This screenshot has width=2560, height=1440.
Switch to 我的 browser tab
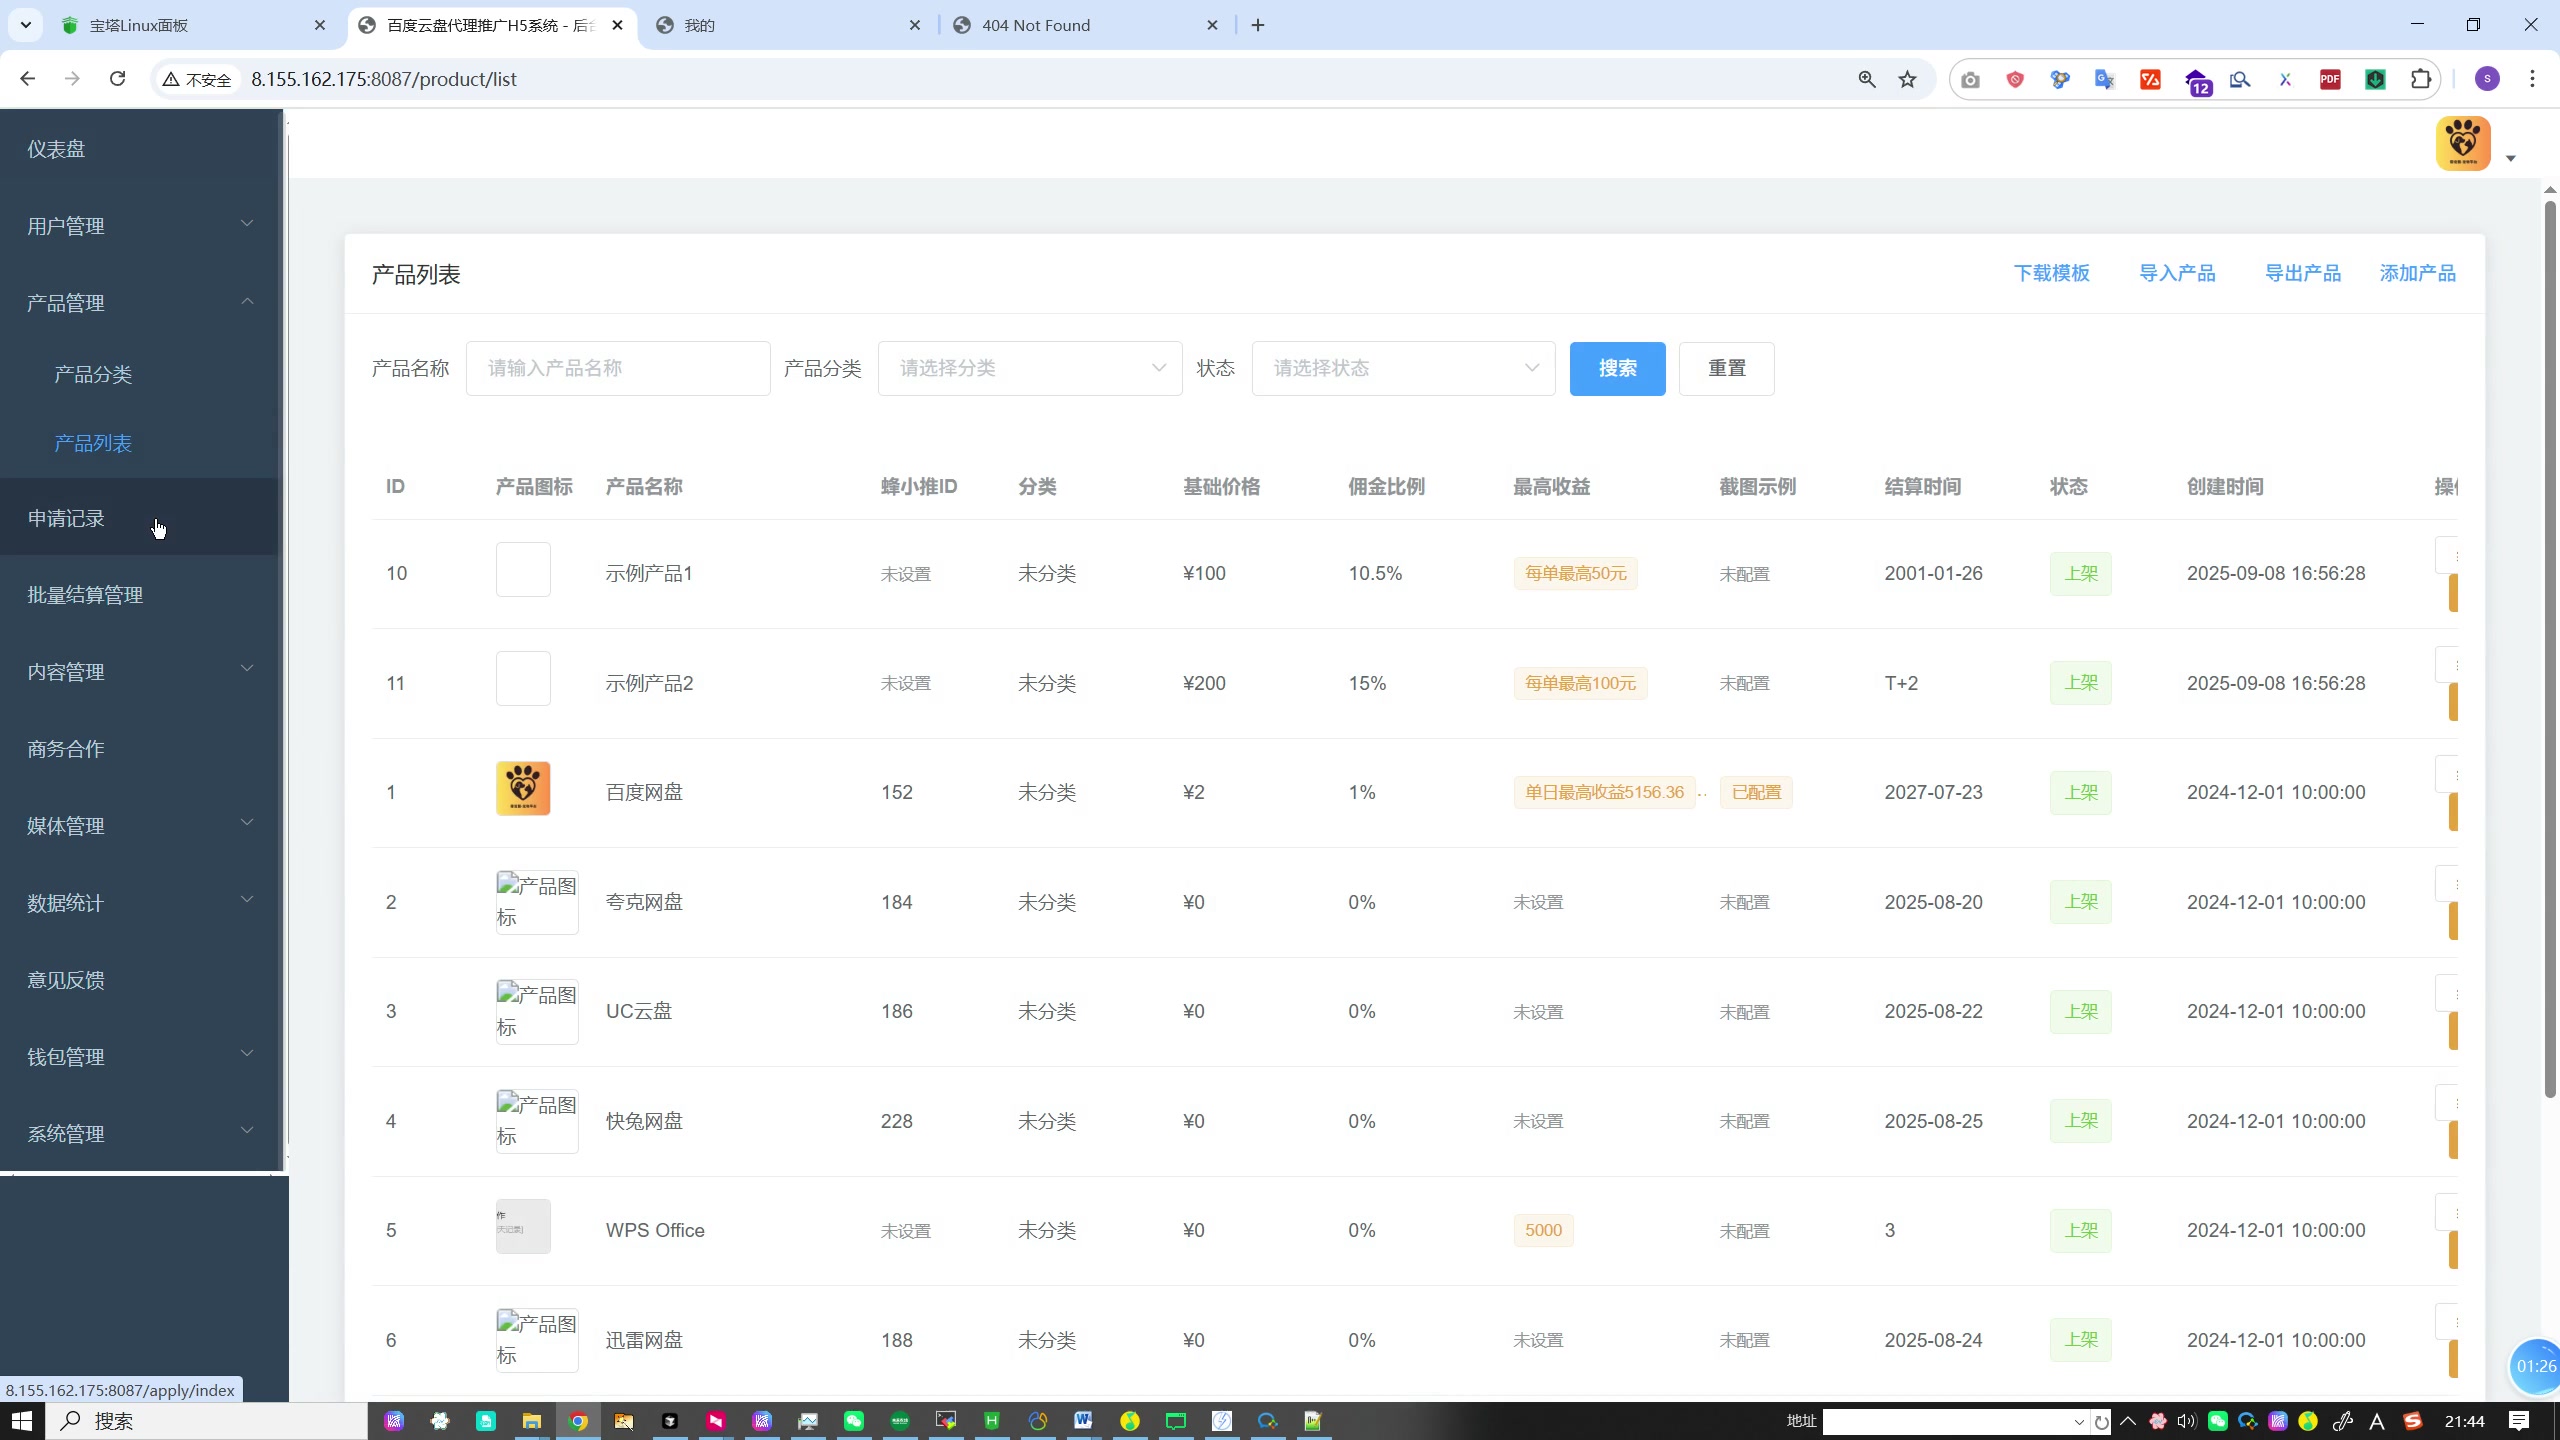(x=788, y=25)
